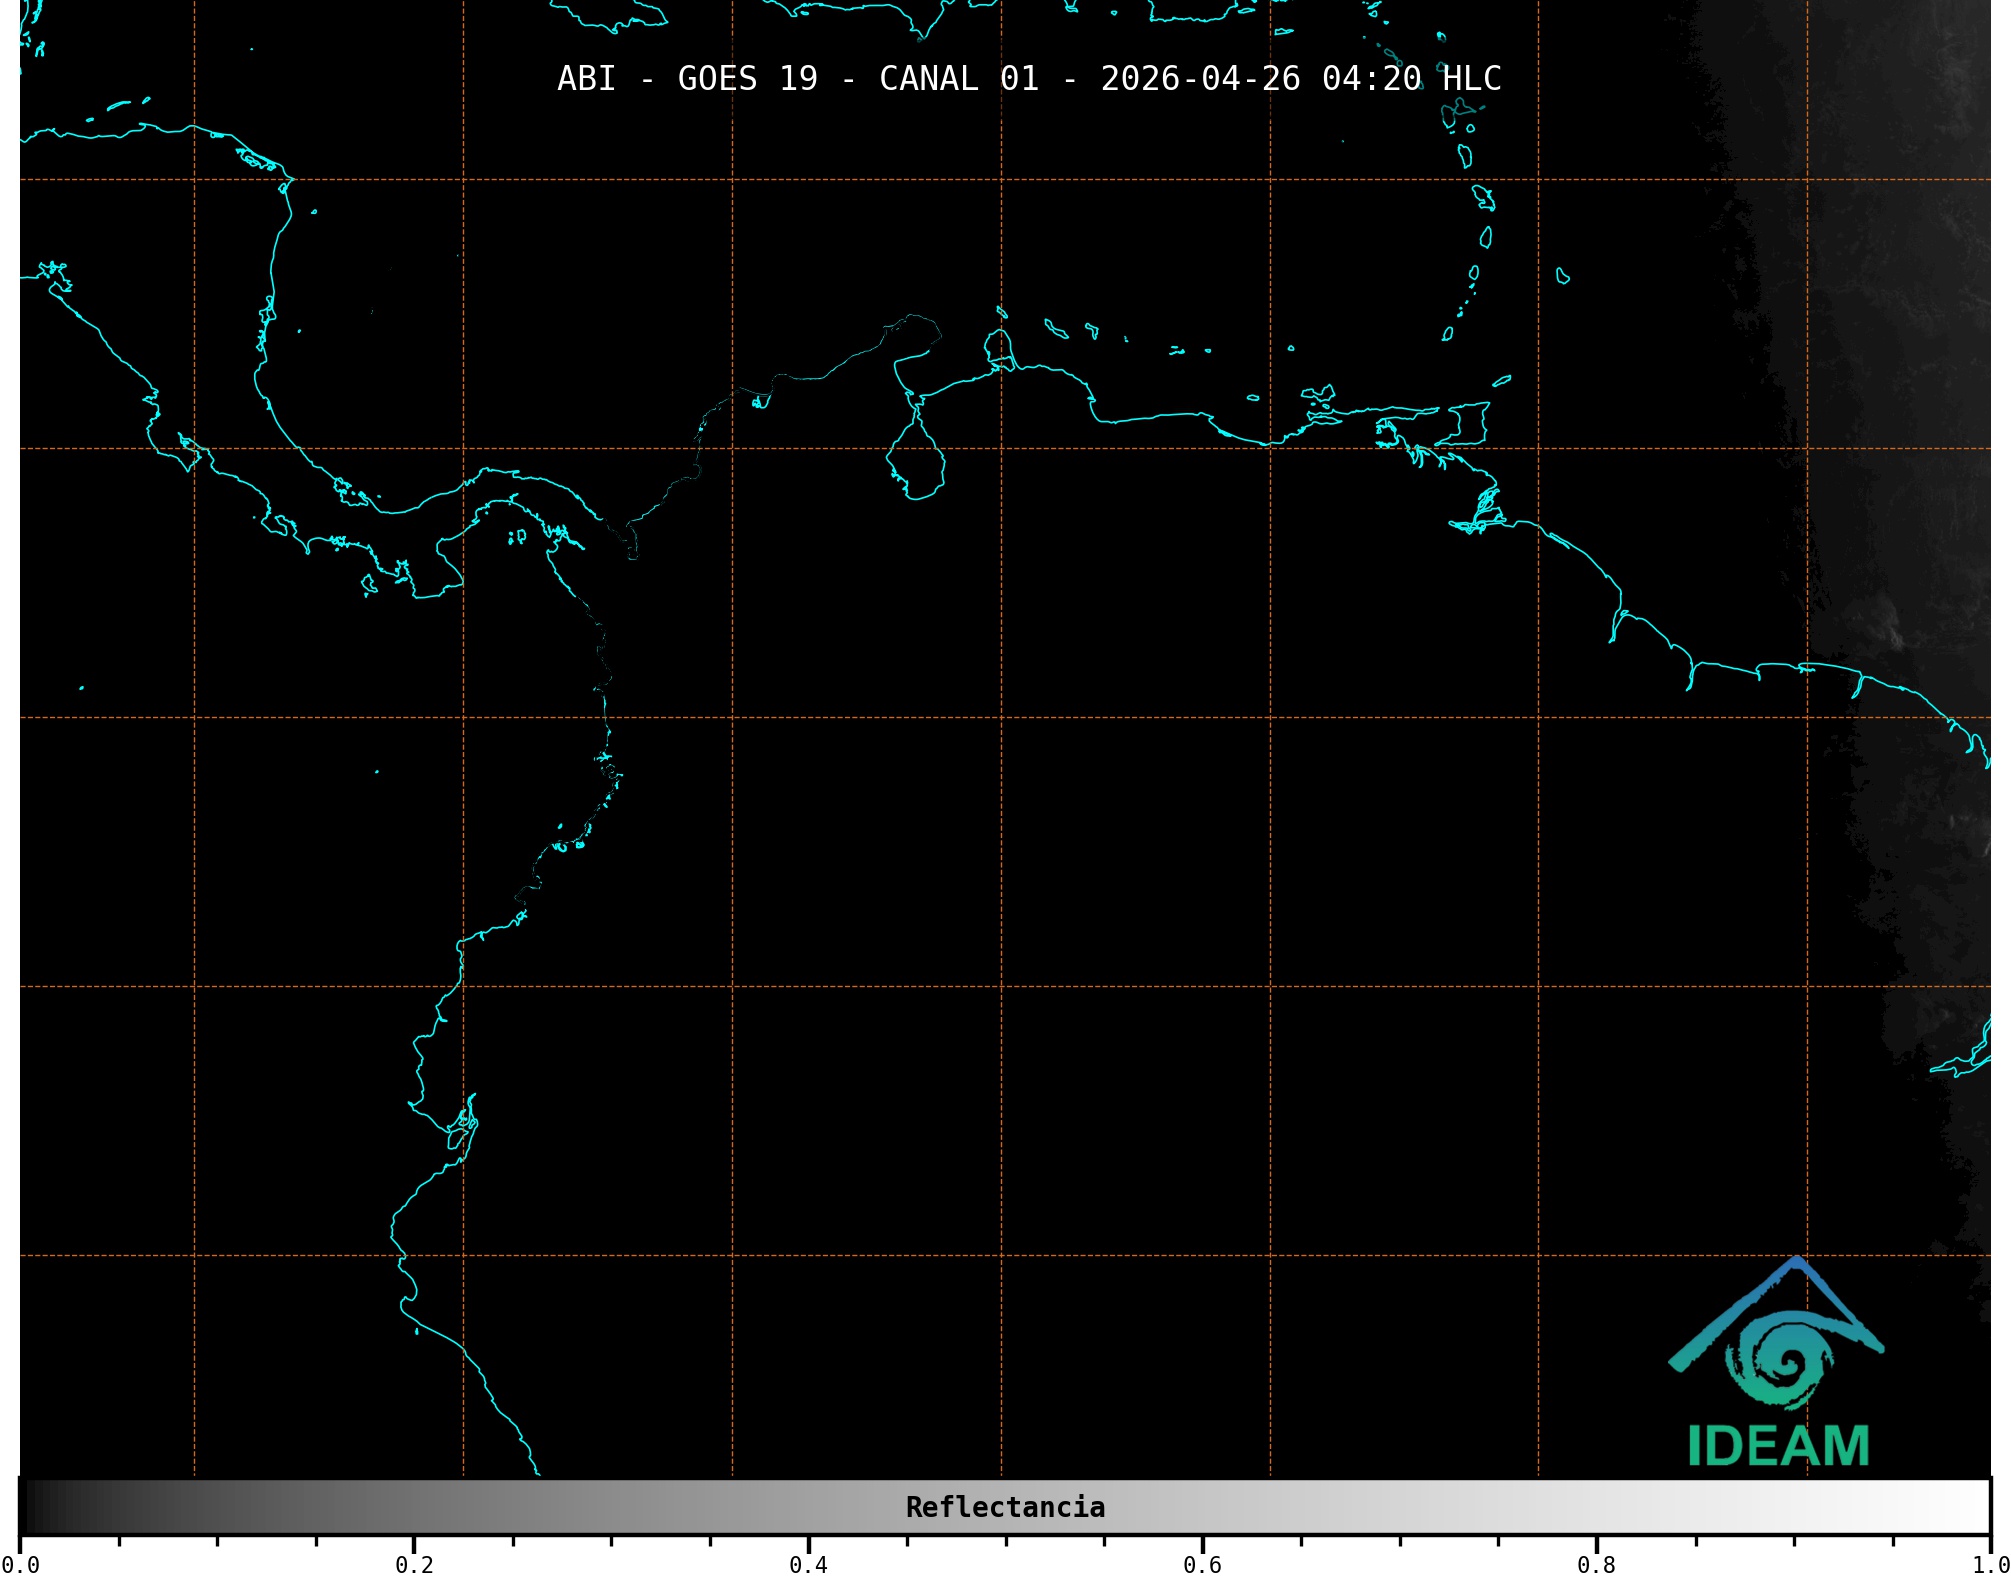Click the IDEAM green text label
Screen dimensions: 2011x1577
(x=1778, y=1446)
